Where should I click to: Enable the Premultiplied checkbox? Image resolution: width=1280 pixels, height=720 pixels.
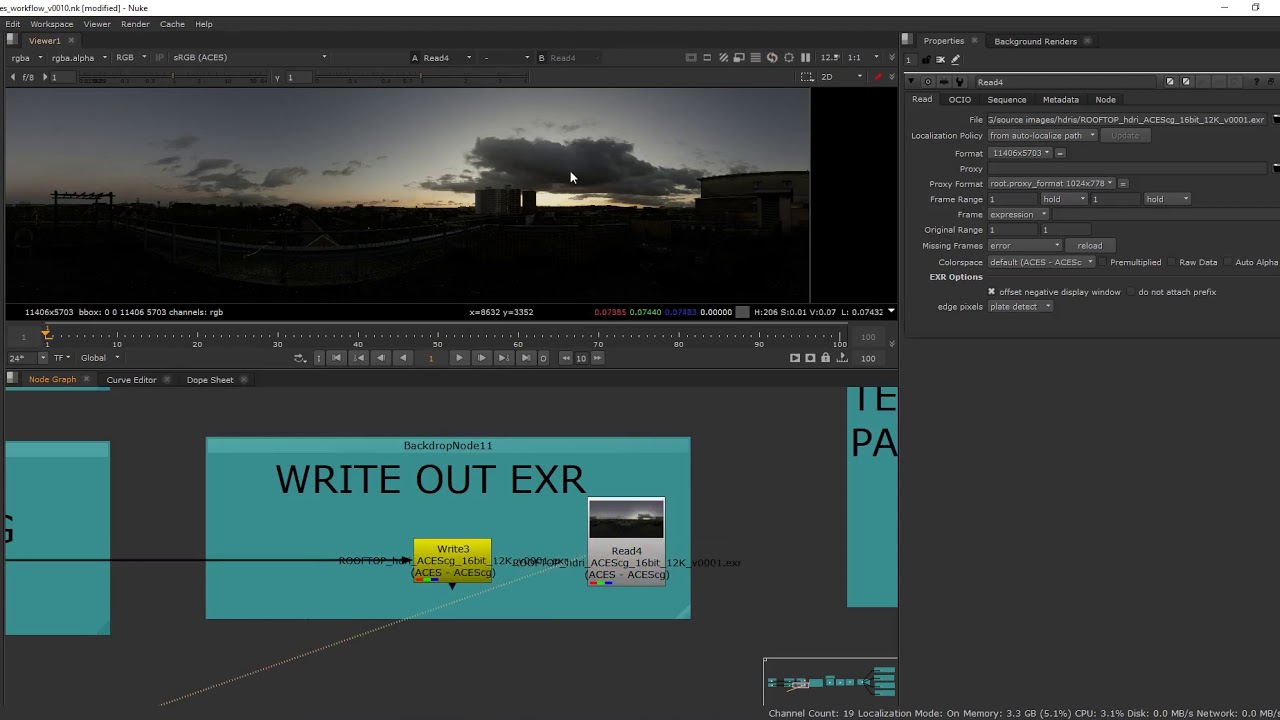(1102, 262)
